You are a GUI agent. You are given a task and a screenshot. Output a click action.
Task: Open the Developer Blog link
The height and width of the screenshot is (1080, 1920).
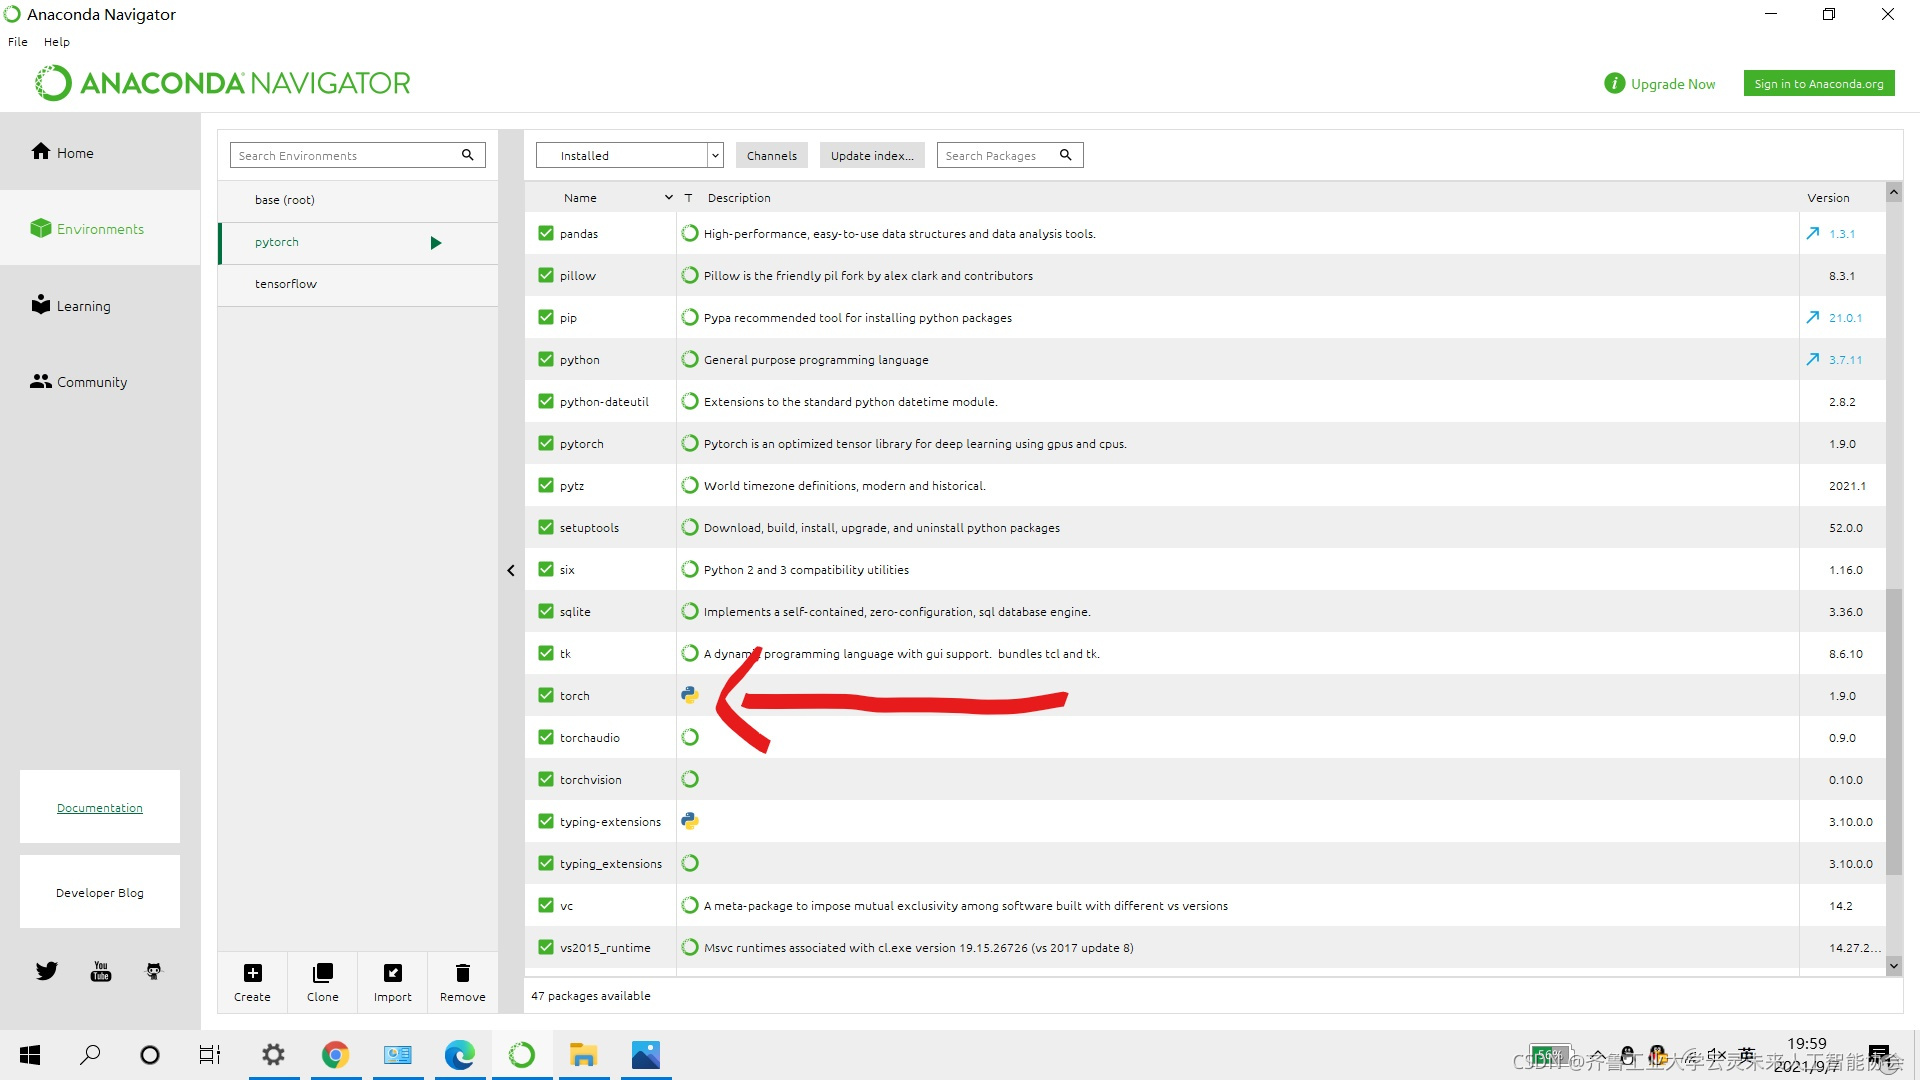pos(100,892)
